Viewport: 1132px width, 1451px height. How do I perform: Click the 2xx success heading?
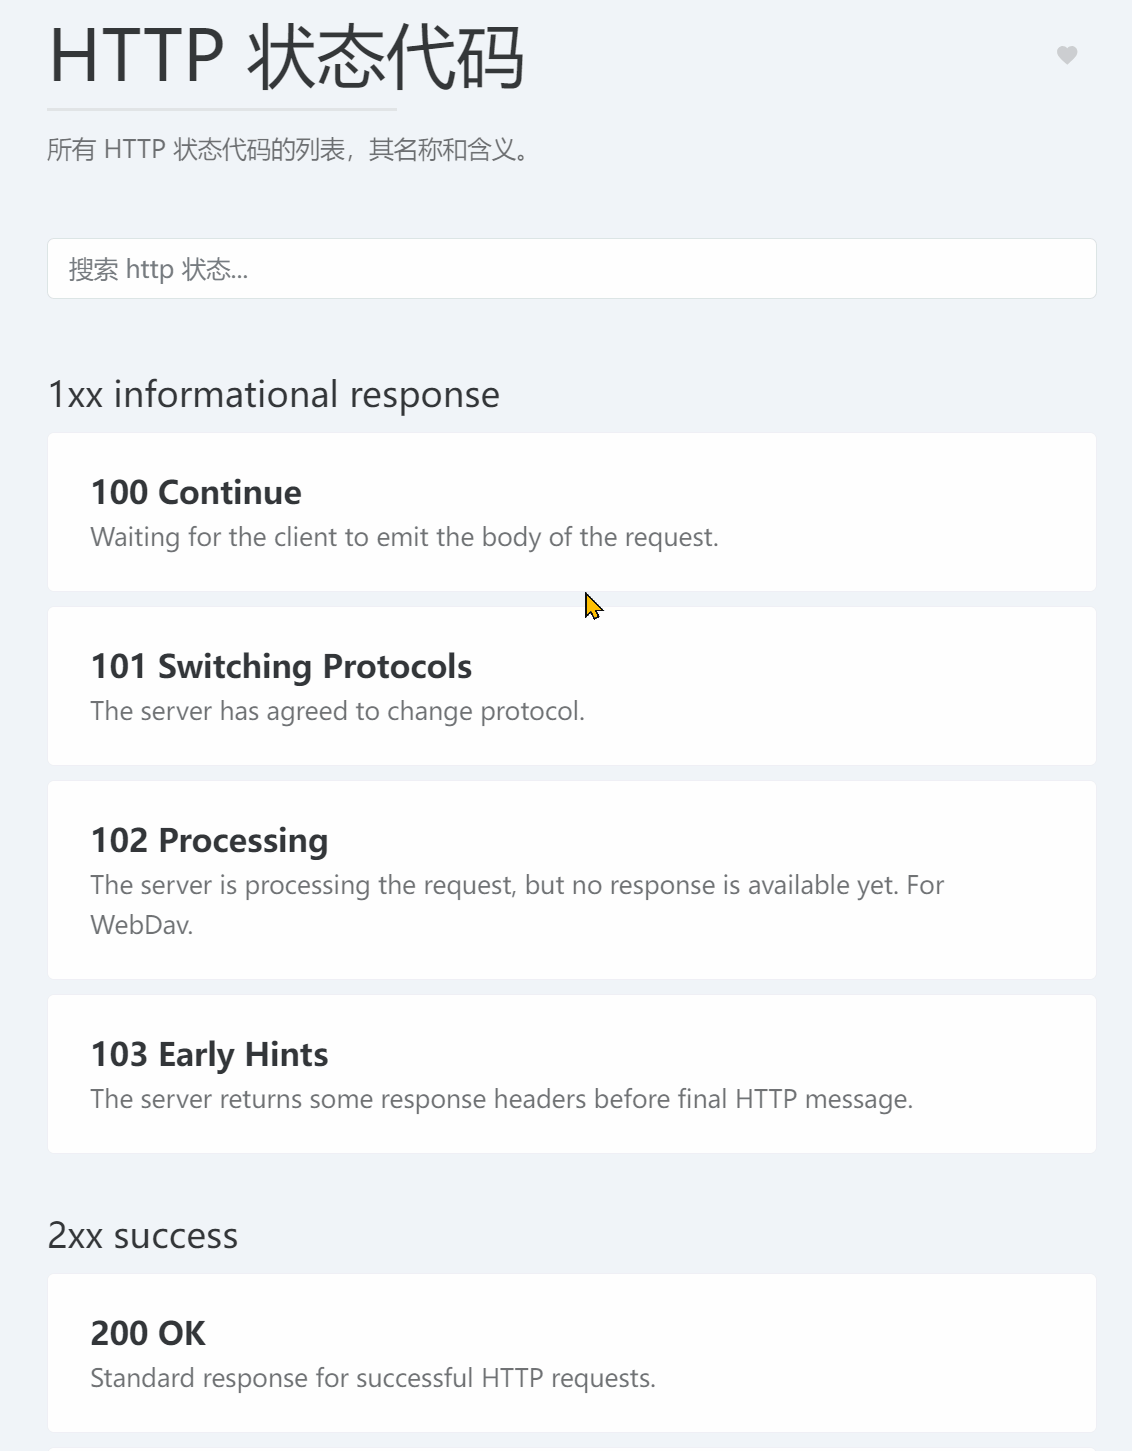(x=143, y=1236)
